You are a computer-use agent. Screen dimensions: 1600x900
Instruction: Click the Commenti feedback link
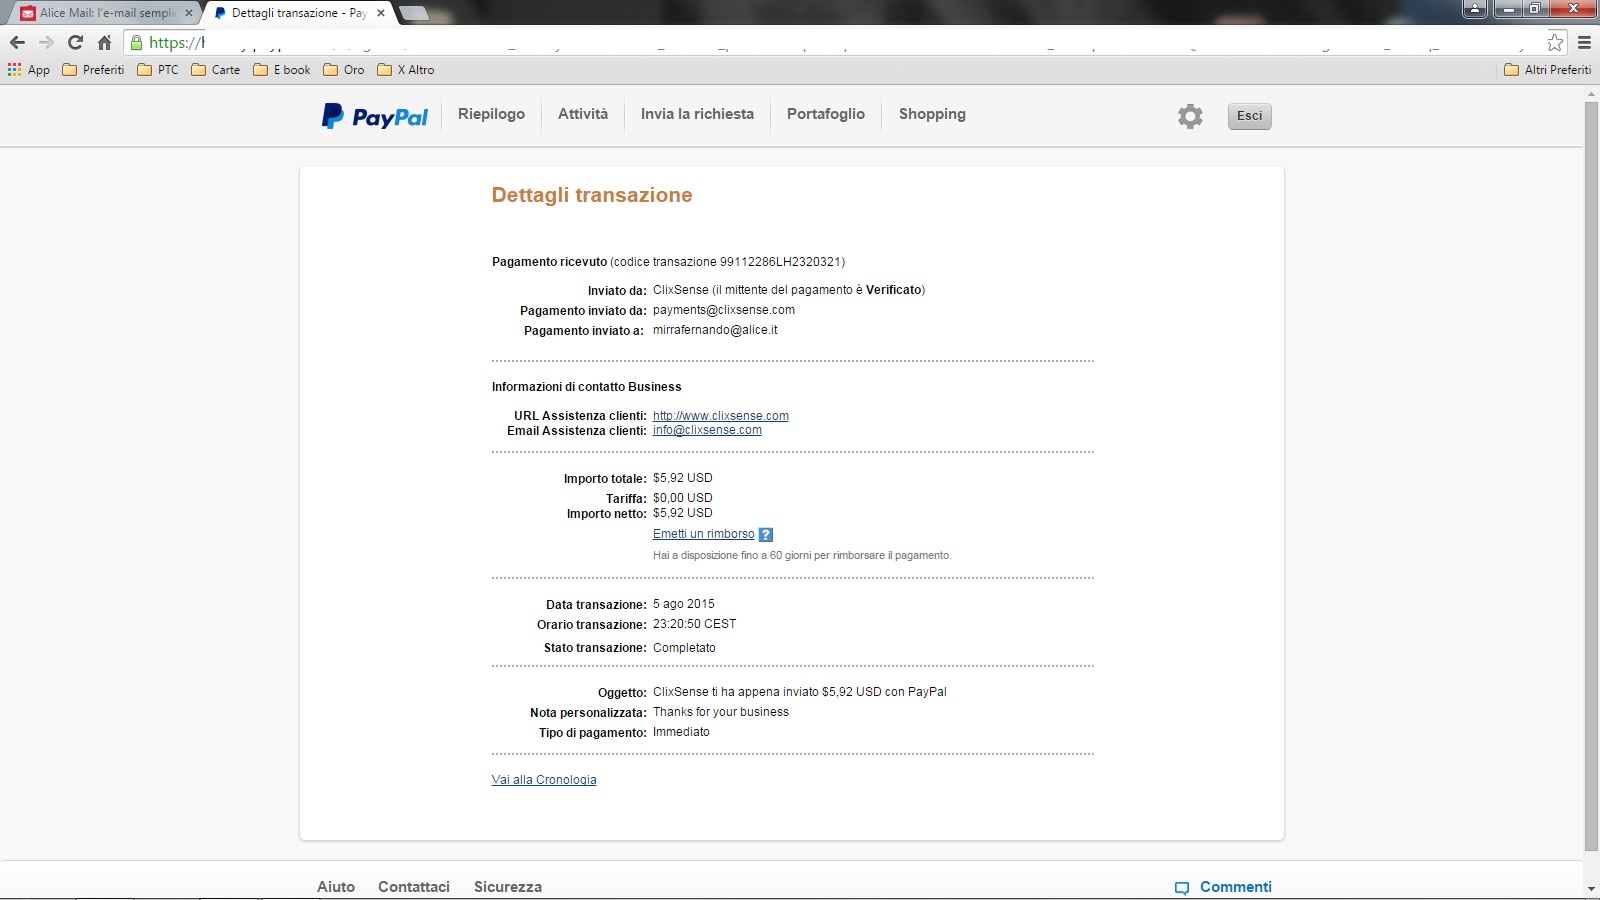(x=1236, y=887)
